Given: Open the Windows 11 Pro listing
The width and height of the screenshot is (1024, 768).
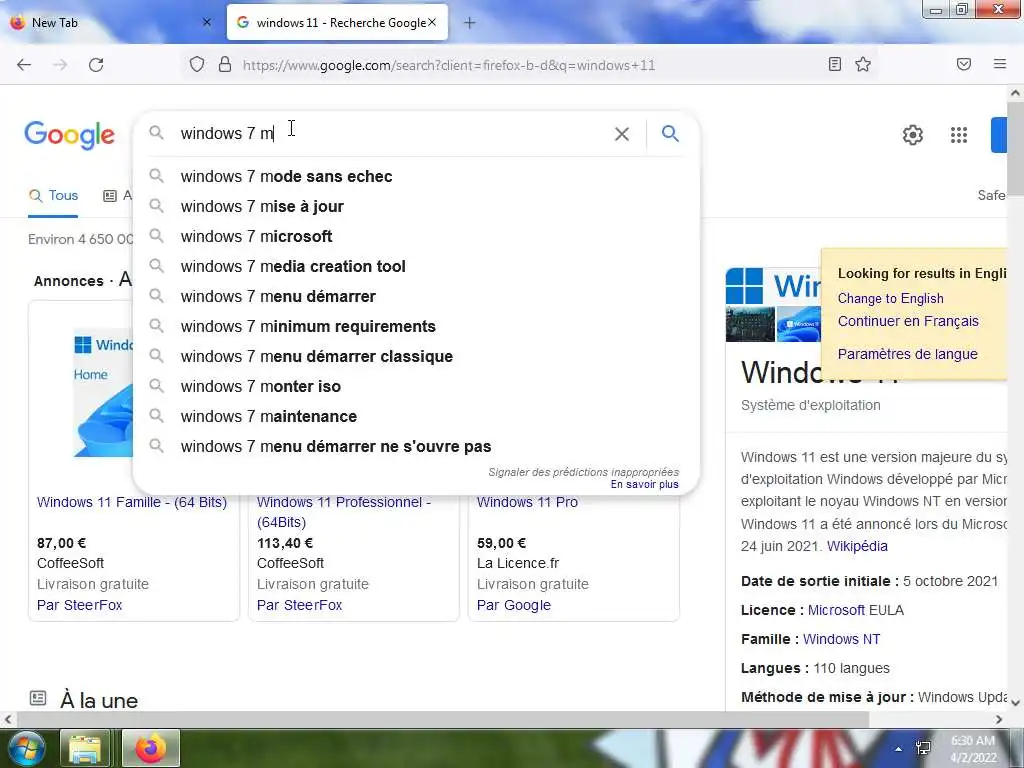Looking at the screenshot, I should 527,502.
